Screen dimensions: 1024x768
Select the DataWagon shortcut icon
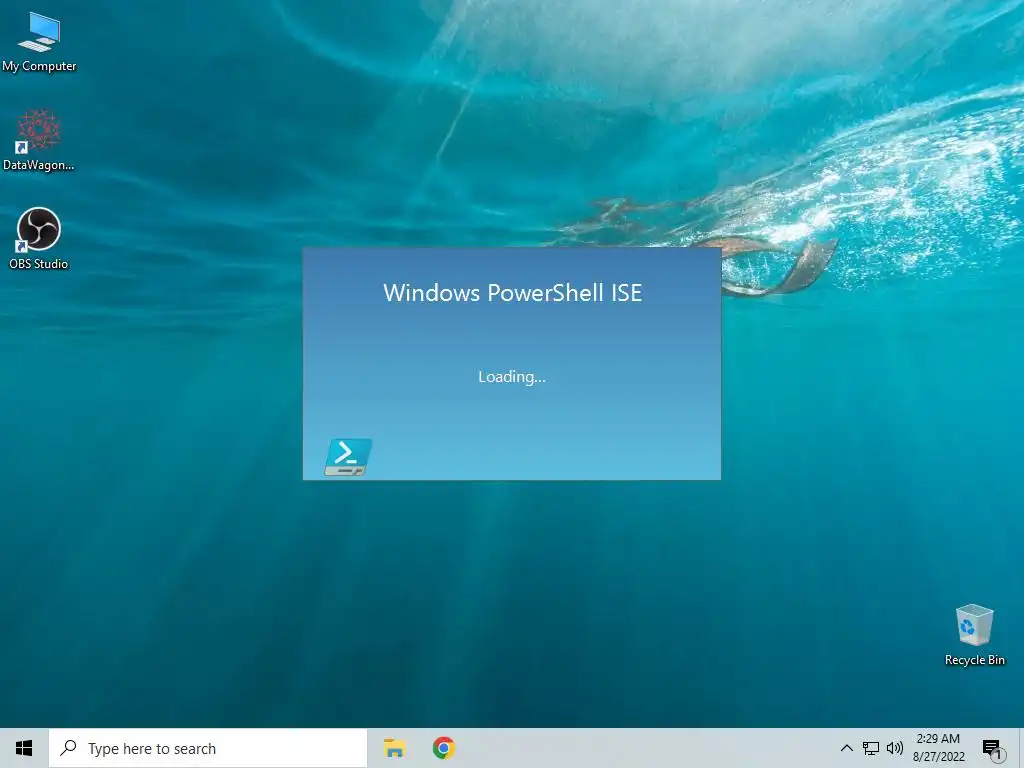39,140
